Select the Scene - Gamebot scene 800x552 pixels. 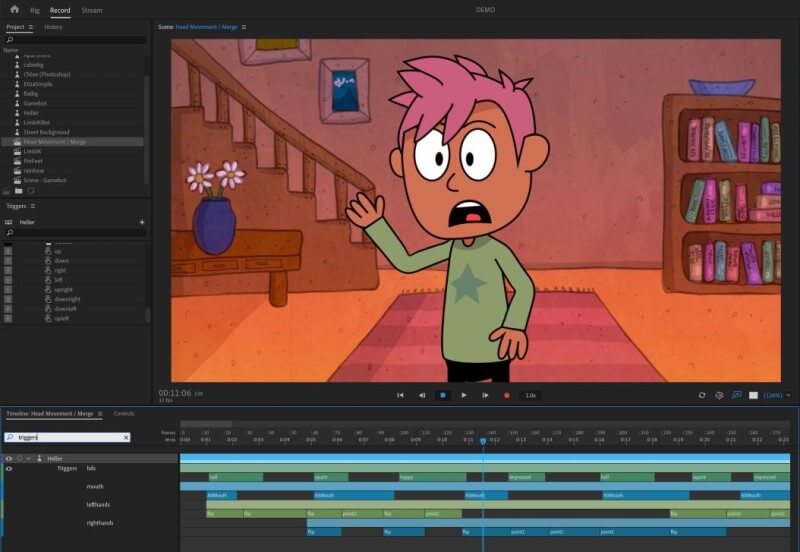[x=45, y=180]
